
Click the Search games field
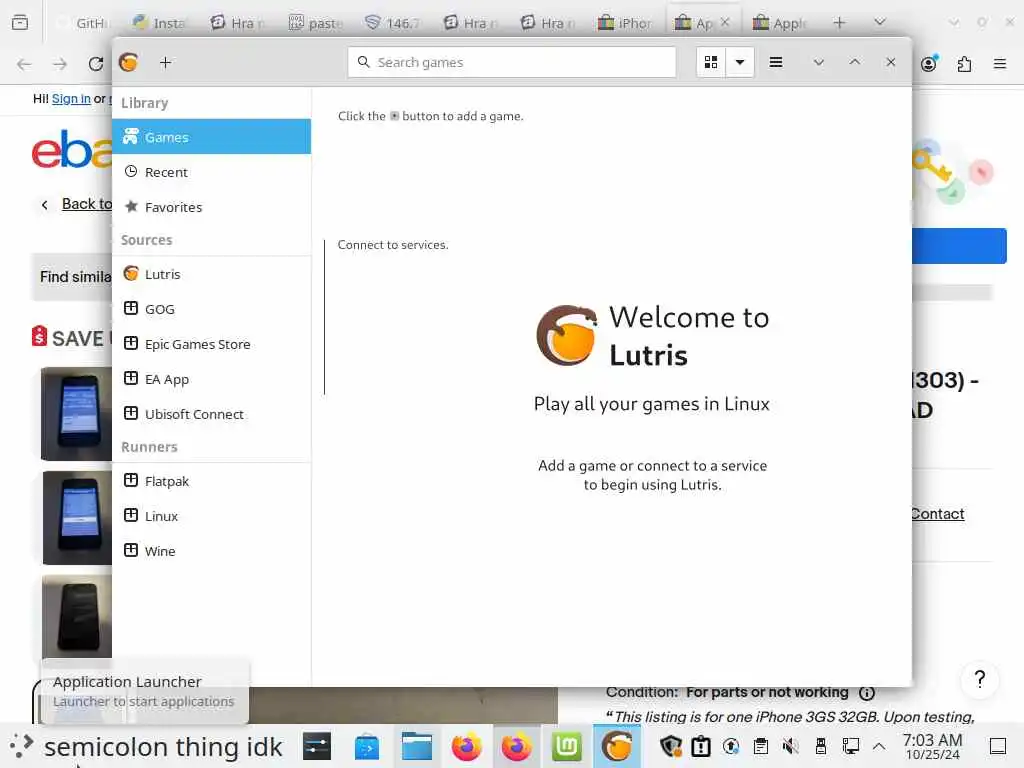[511, 62]
